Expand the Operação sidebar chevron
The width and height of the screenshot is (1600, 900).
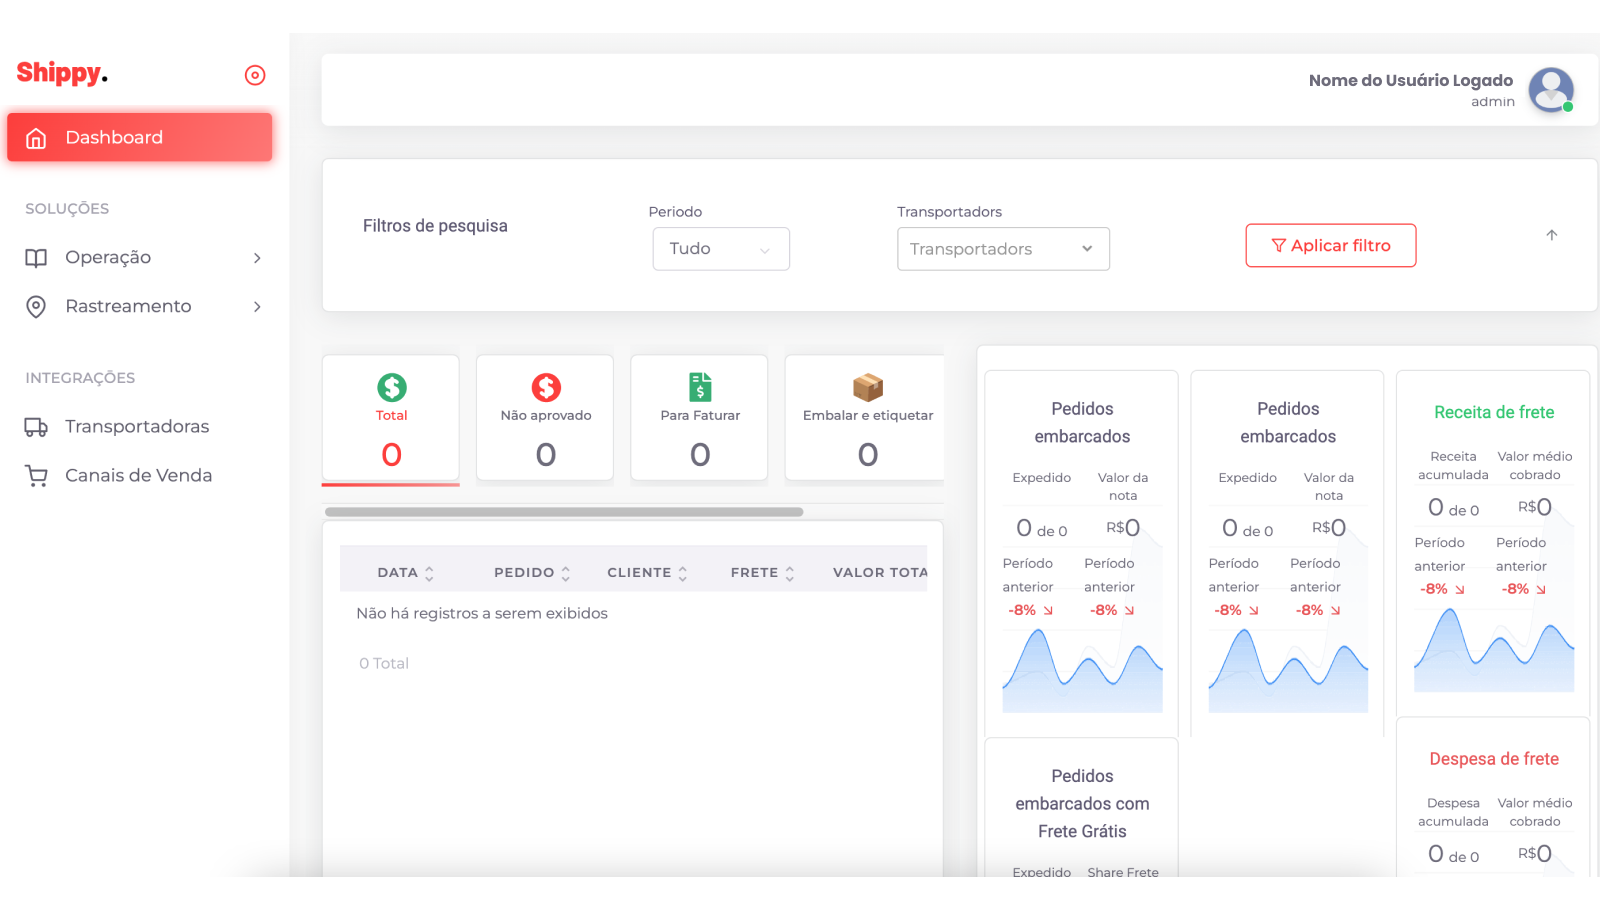(258, 257)
